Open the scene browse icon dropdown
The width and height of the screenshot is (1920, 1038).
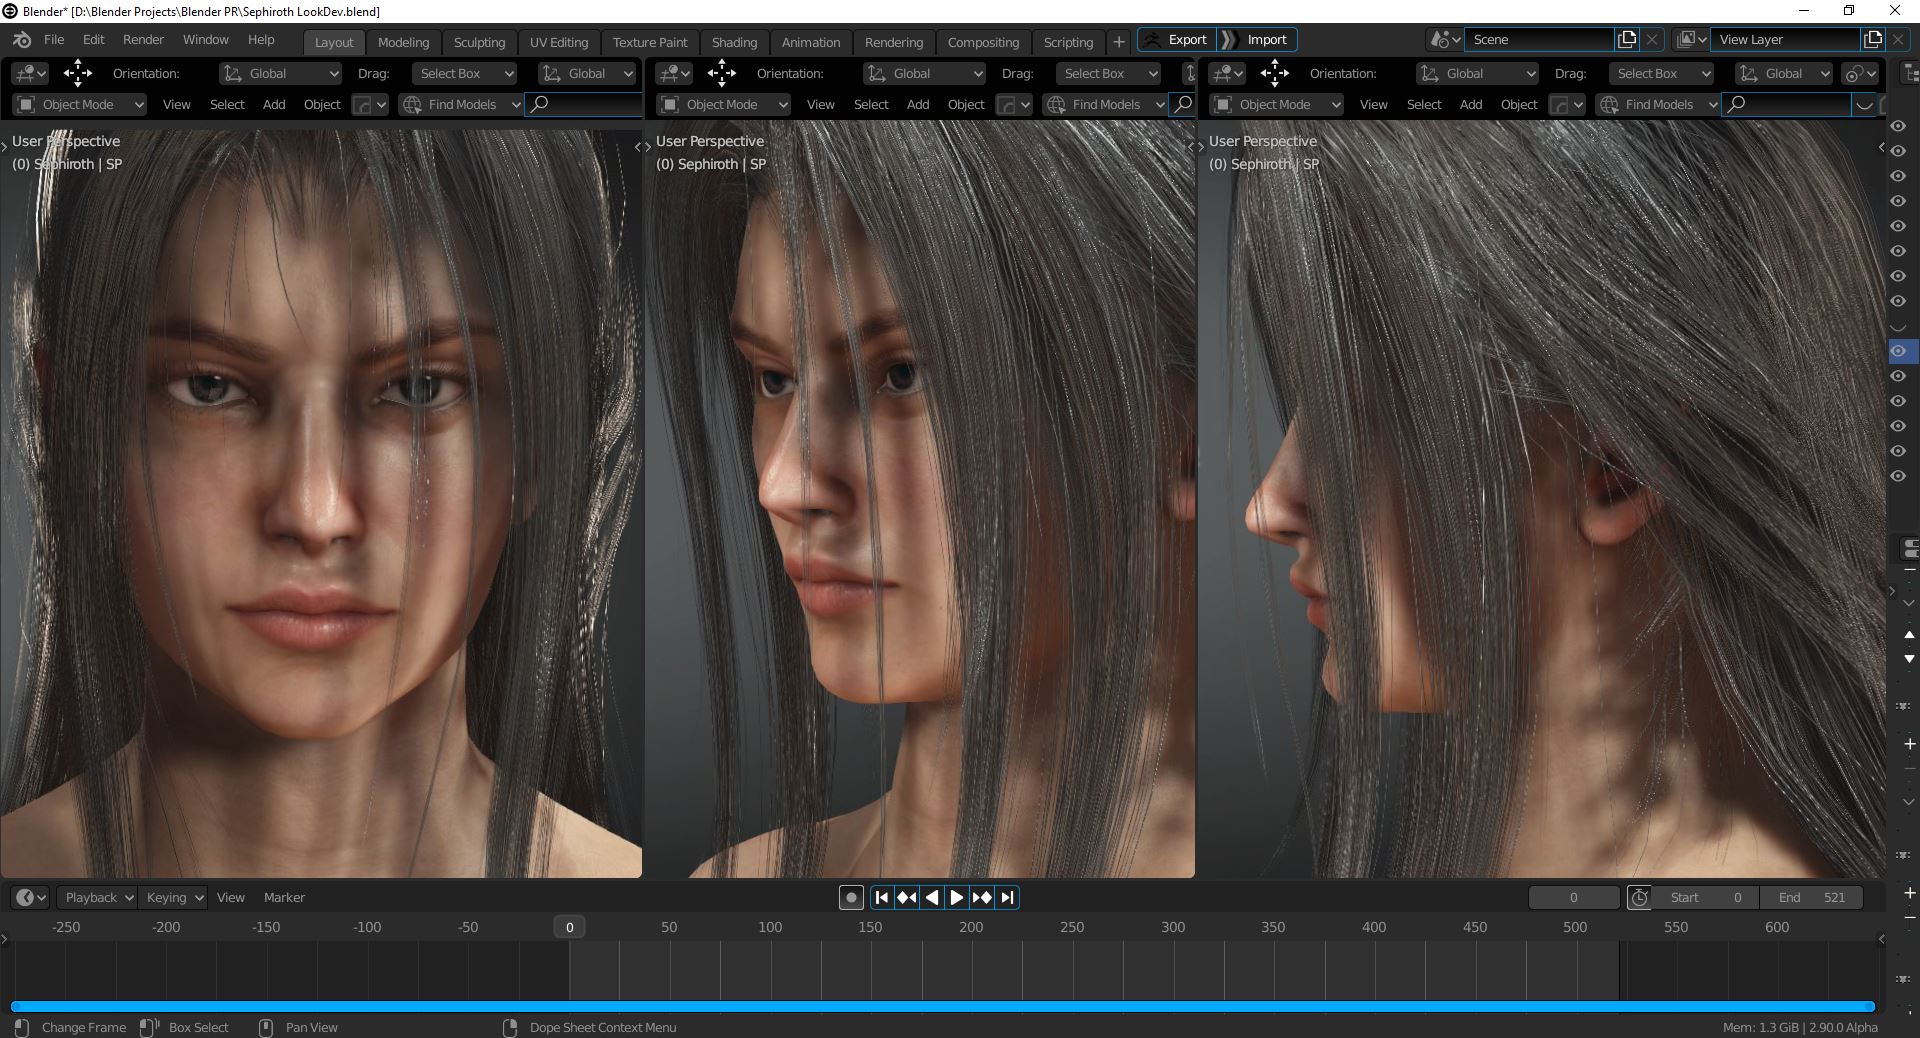pyautogui.click(x=1445, y=40)
